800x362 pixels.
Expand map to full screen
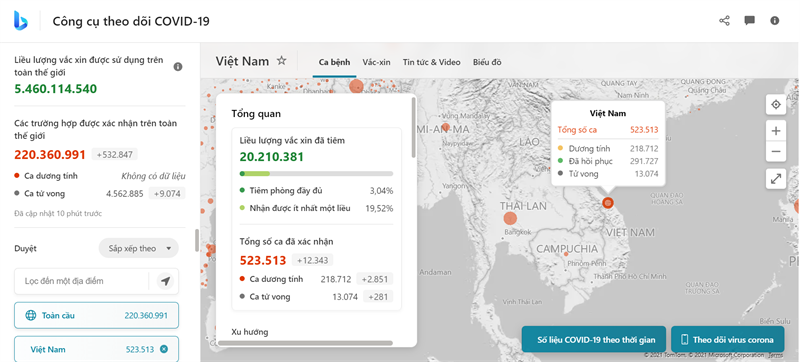point(776,179)
